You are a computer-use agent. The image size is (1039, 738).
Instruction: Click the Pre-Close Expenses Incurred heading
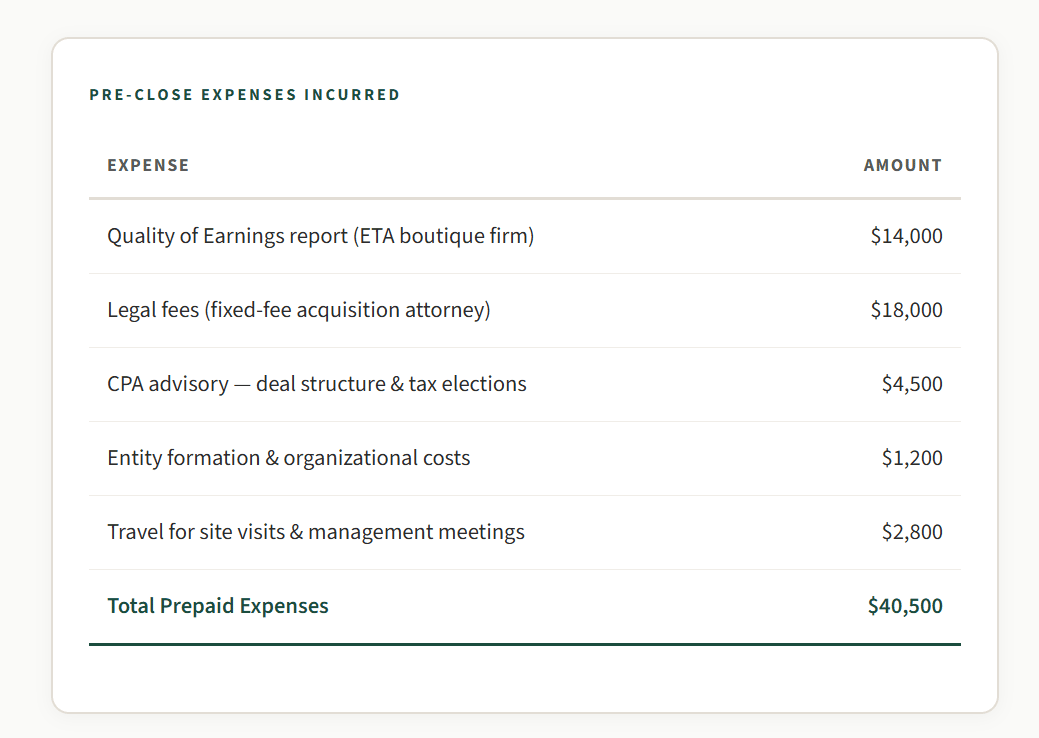tap(245, 95)
